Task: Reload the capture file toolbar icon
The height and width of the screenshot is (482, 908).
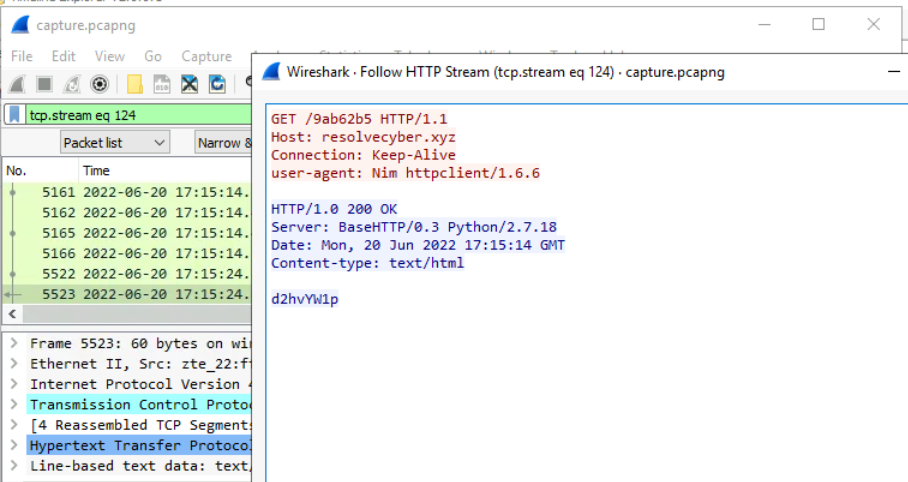Action: [x=216, y=84]
